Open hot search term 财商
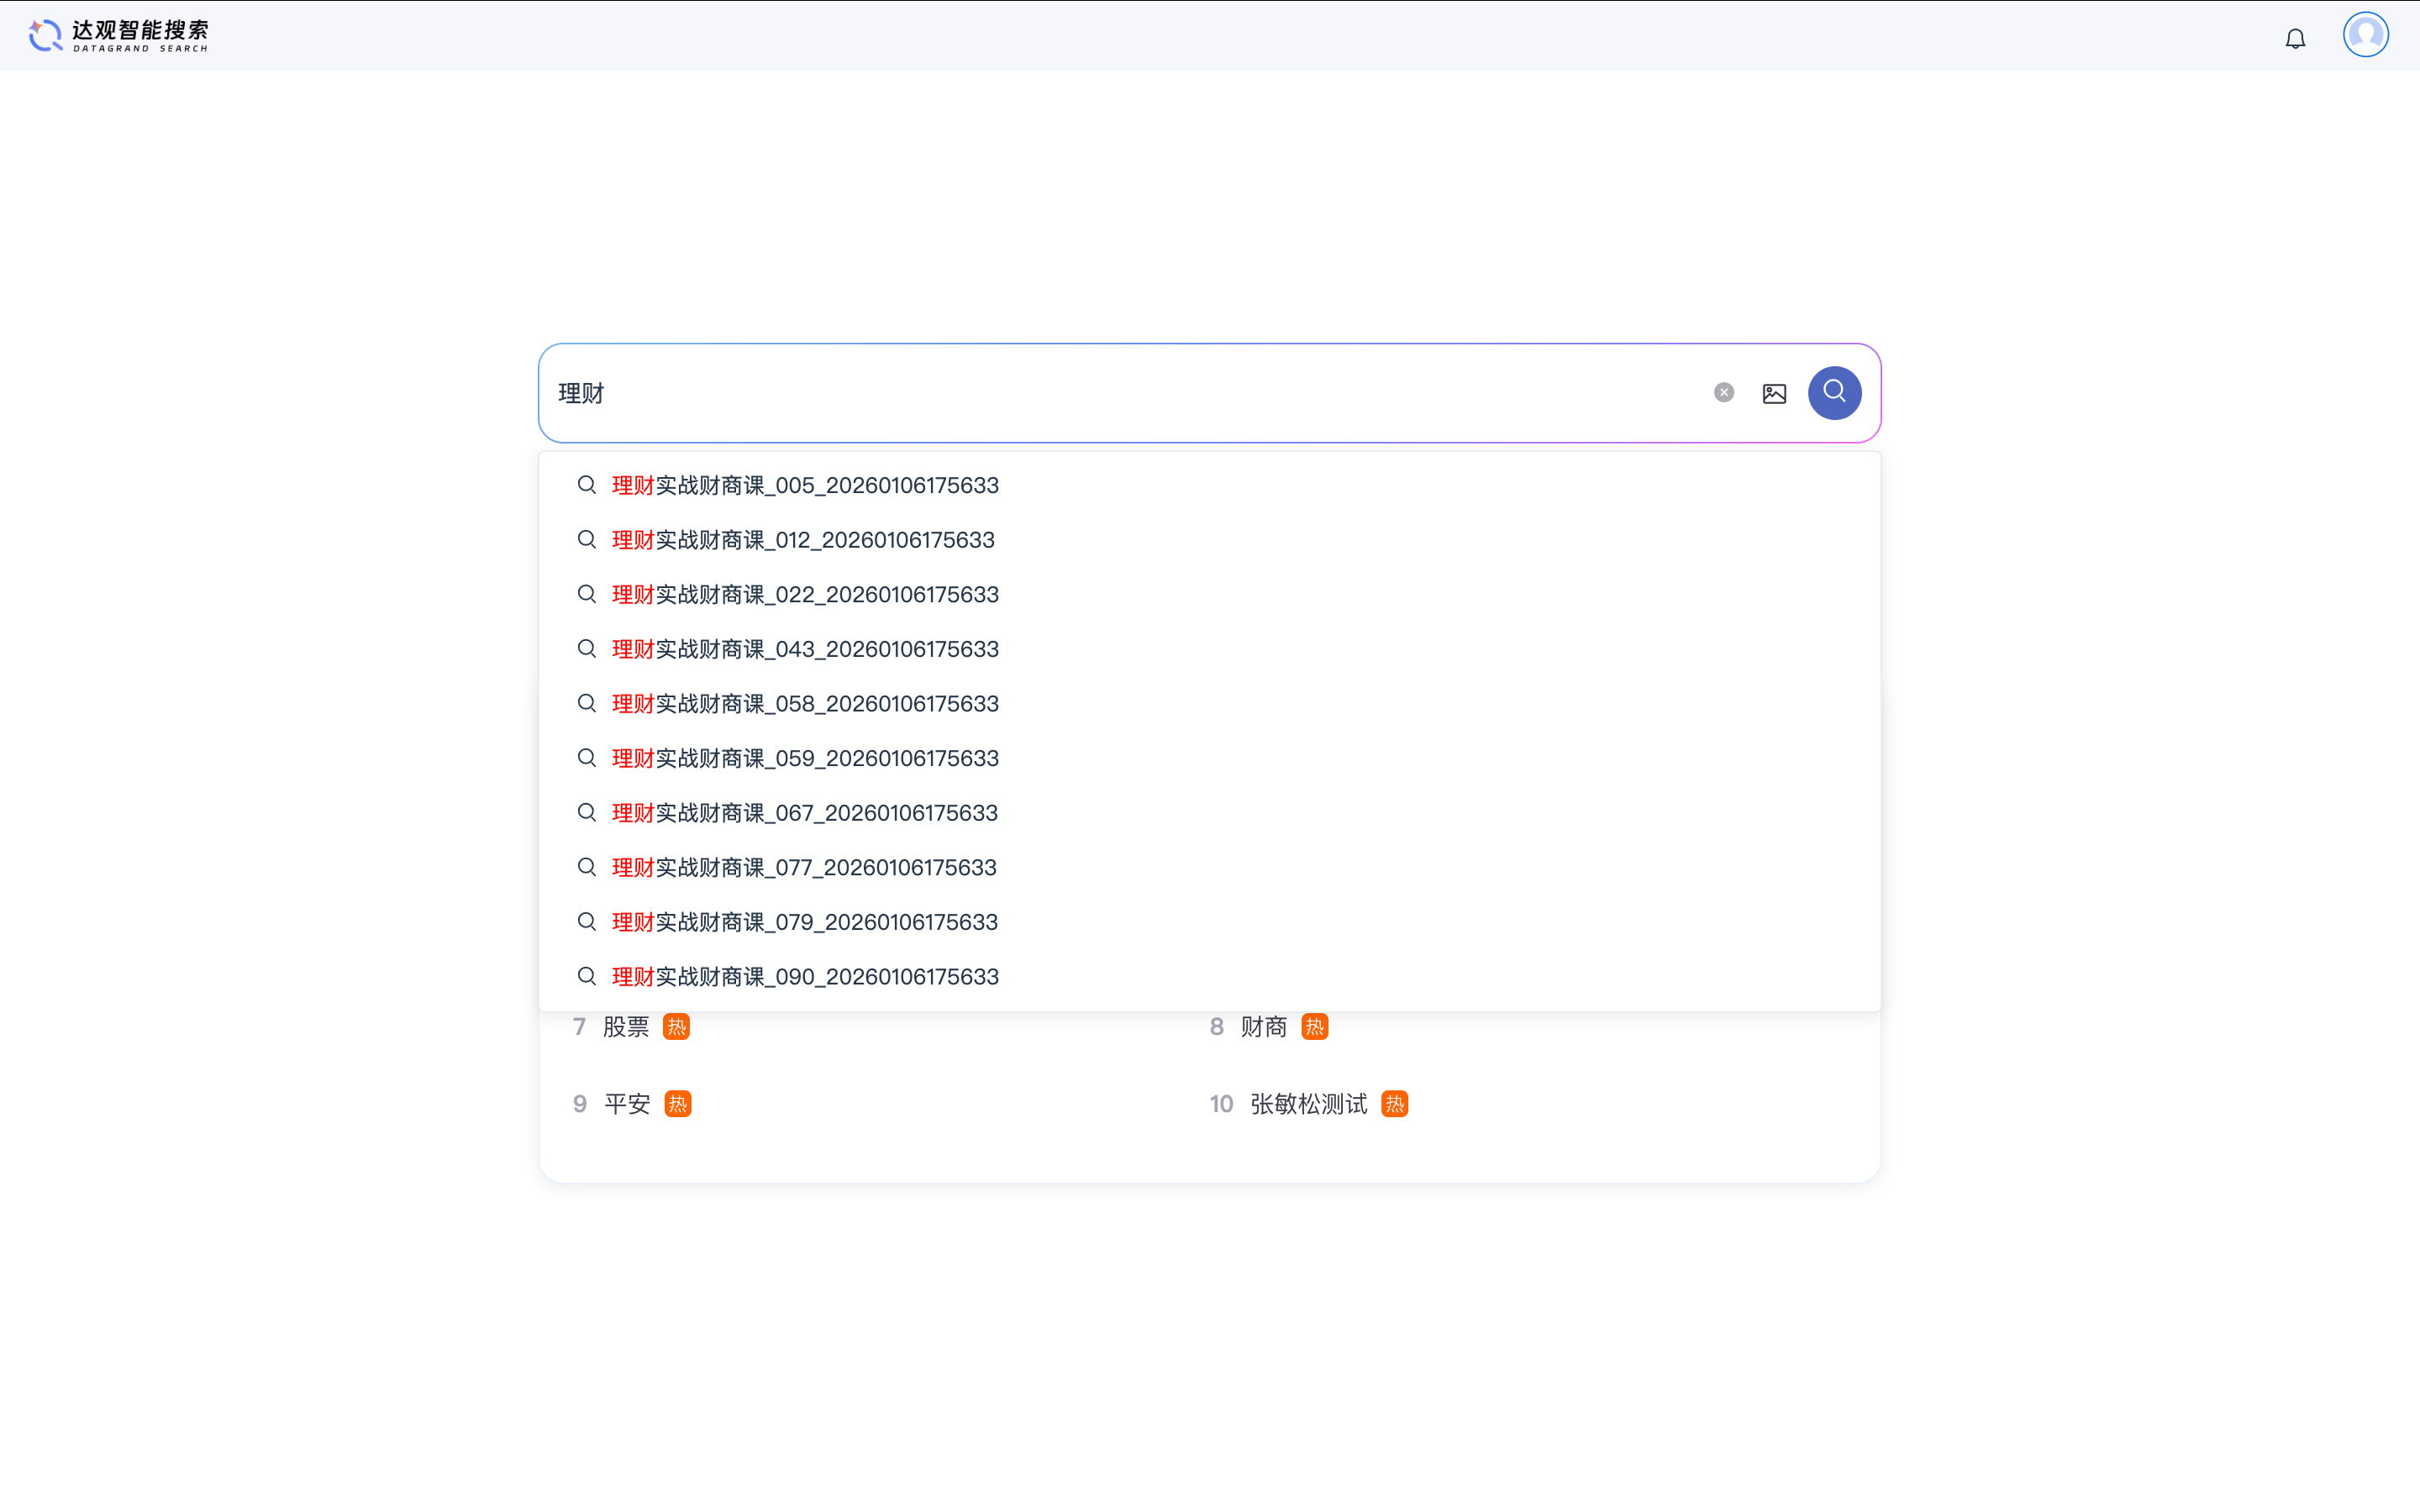Image resolution: width=2420 pixels, height=1512 pixels. pos(1264,1027)
